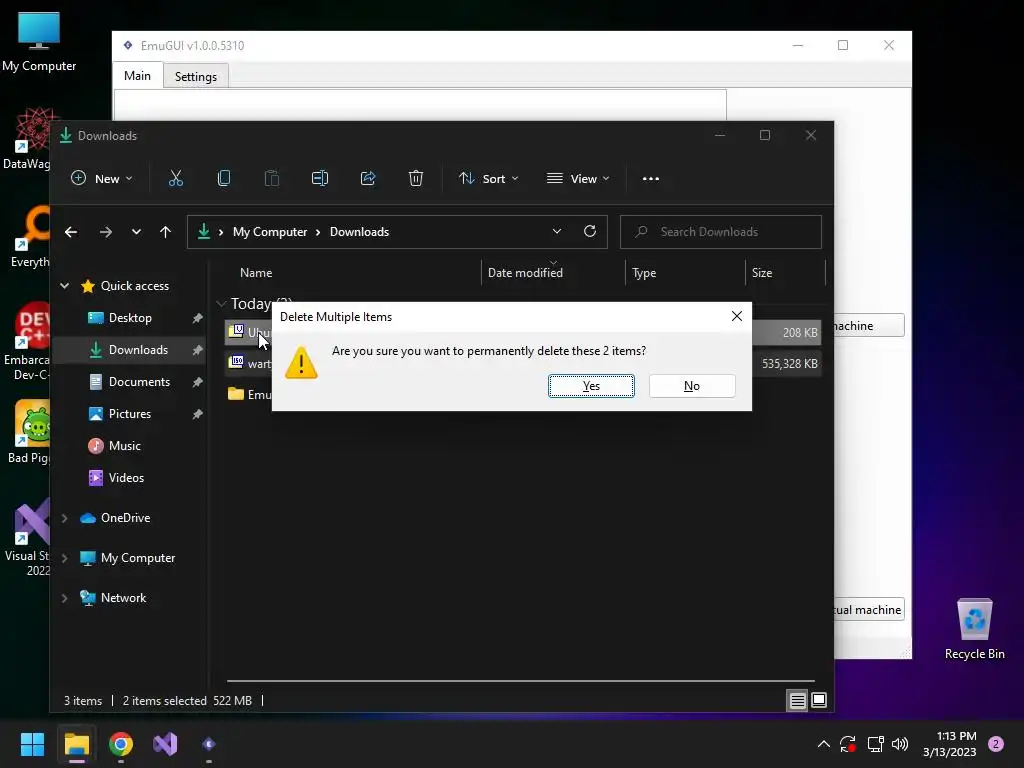This screenshot has width=1024, height=768.
Task: Go up one folder level arrow
Action: coord(165,232)
